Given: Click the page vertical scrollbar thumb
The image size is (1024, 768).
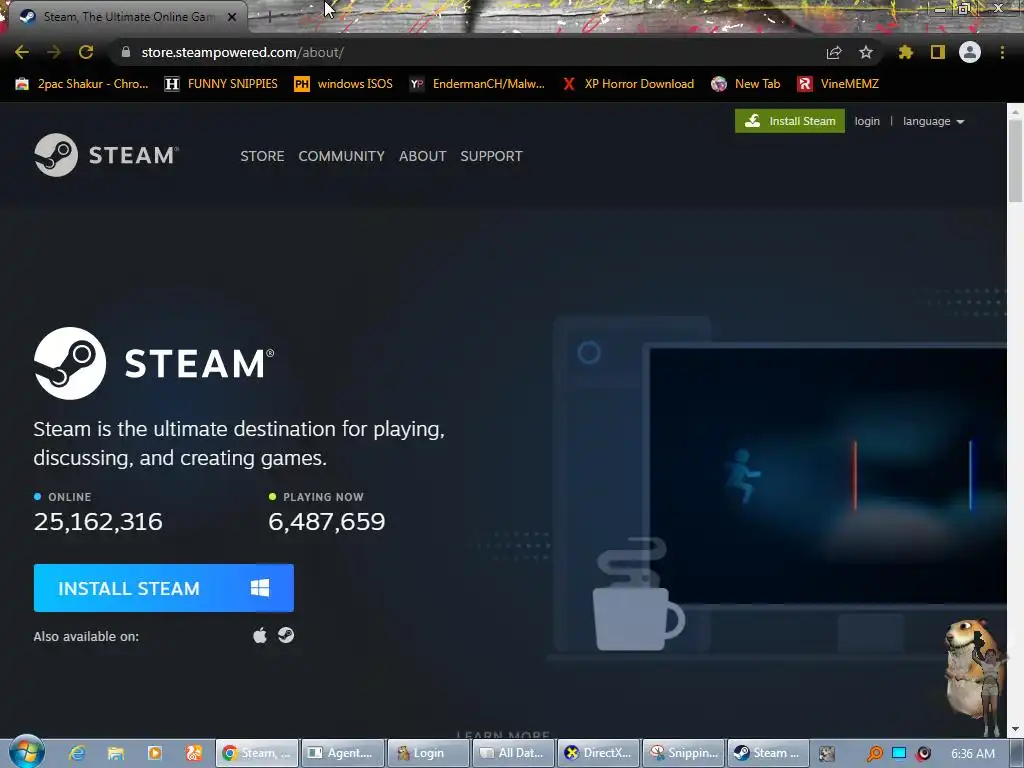Looking at the screenshot, I should point(1015,161).
